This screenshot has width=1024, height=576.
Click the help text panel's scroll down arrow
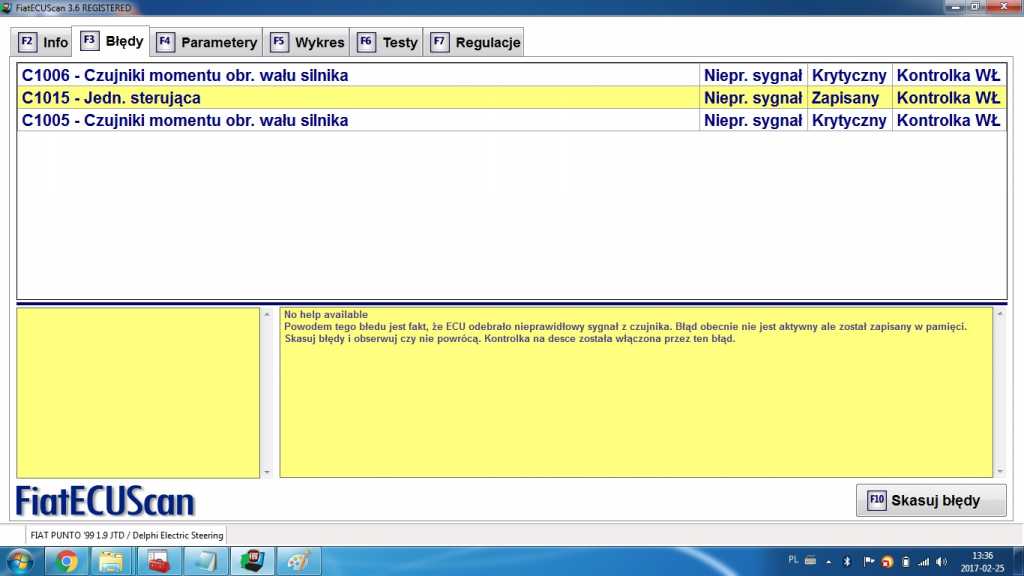point(1000,471)
